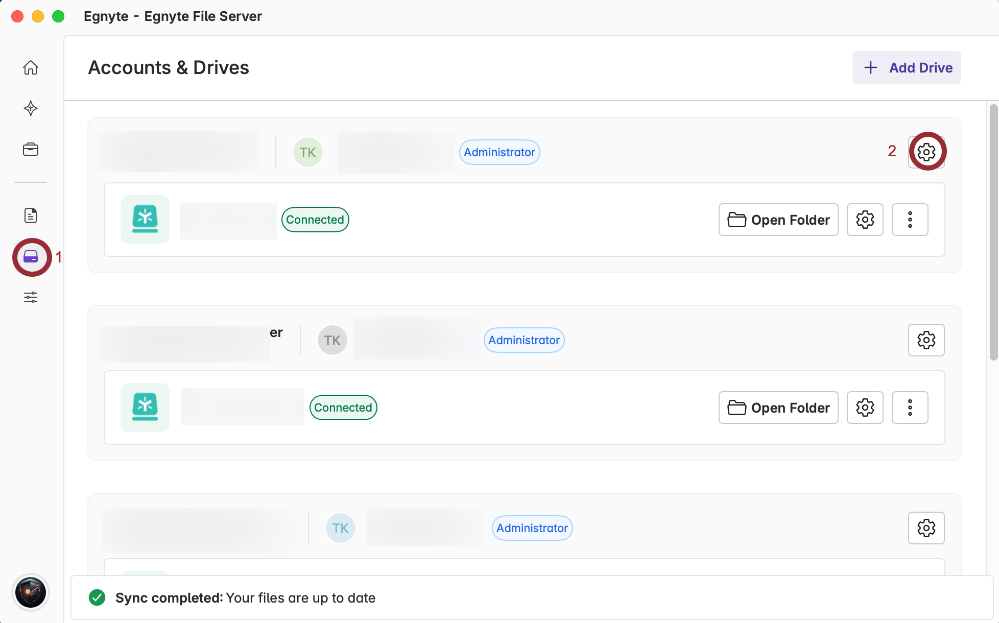Screen dimensions: 999x623
Task: Click Open Folder on the first drive
Action: click(x=779, y=220)
